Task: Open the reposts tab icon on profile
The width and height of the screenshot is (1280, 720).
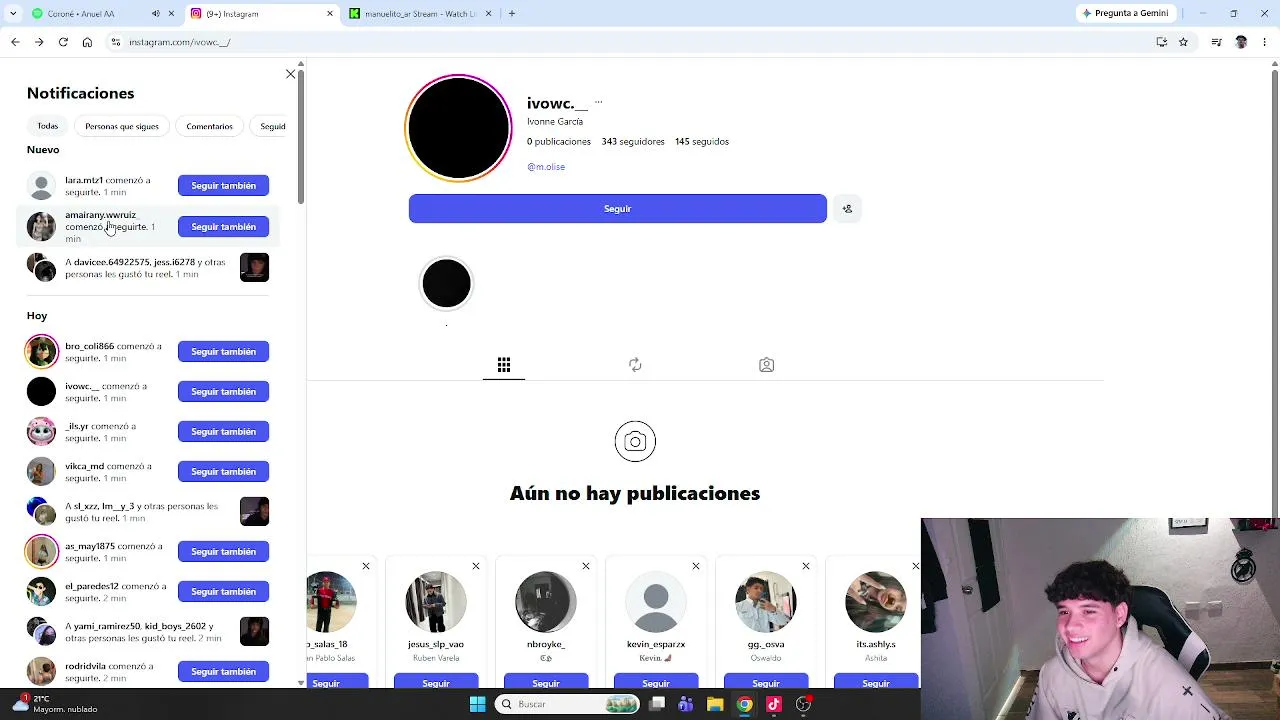Action: pyautogui.click(x=635, y=365)
